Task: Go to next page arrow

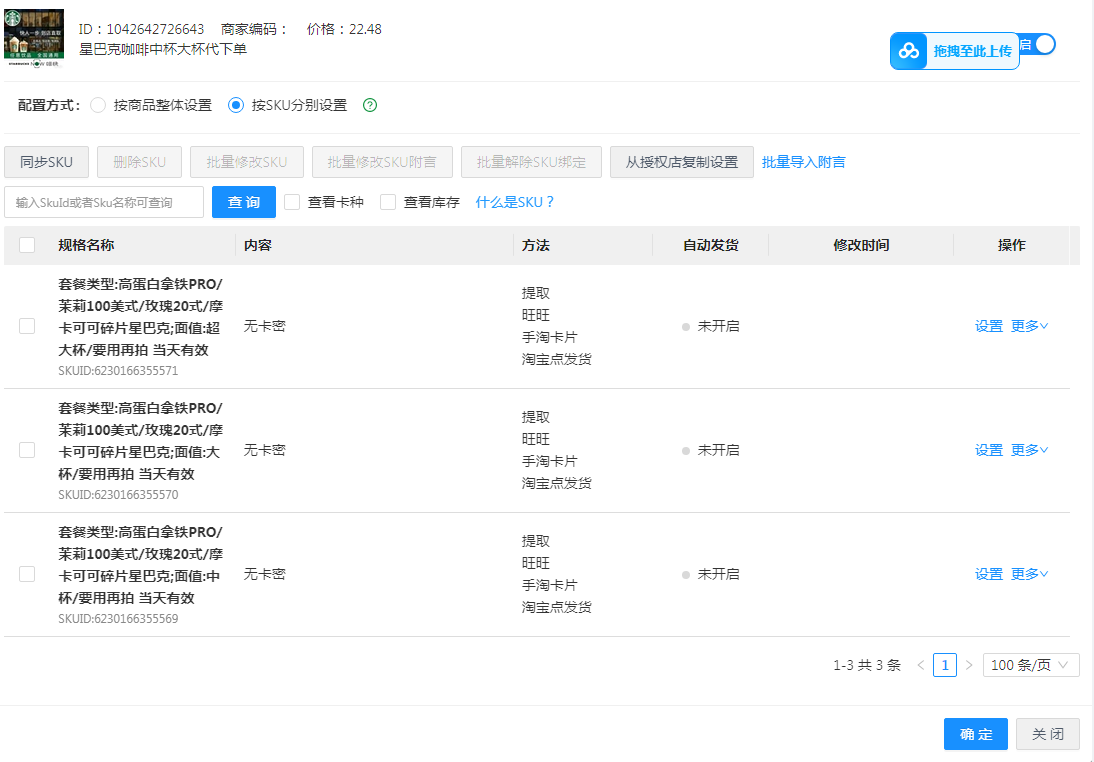Action: tap(968, 665)
